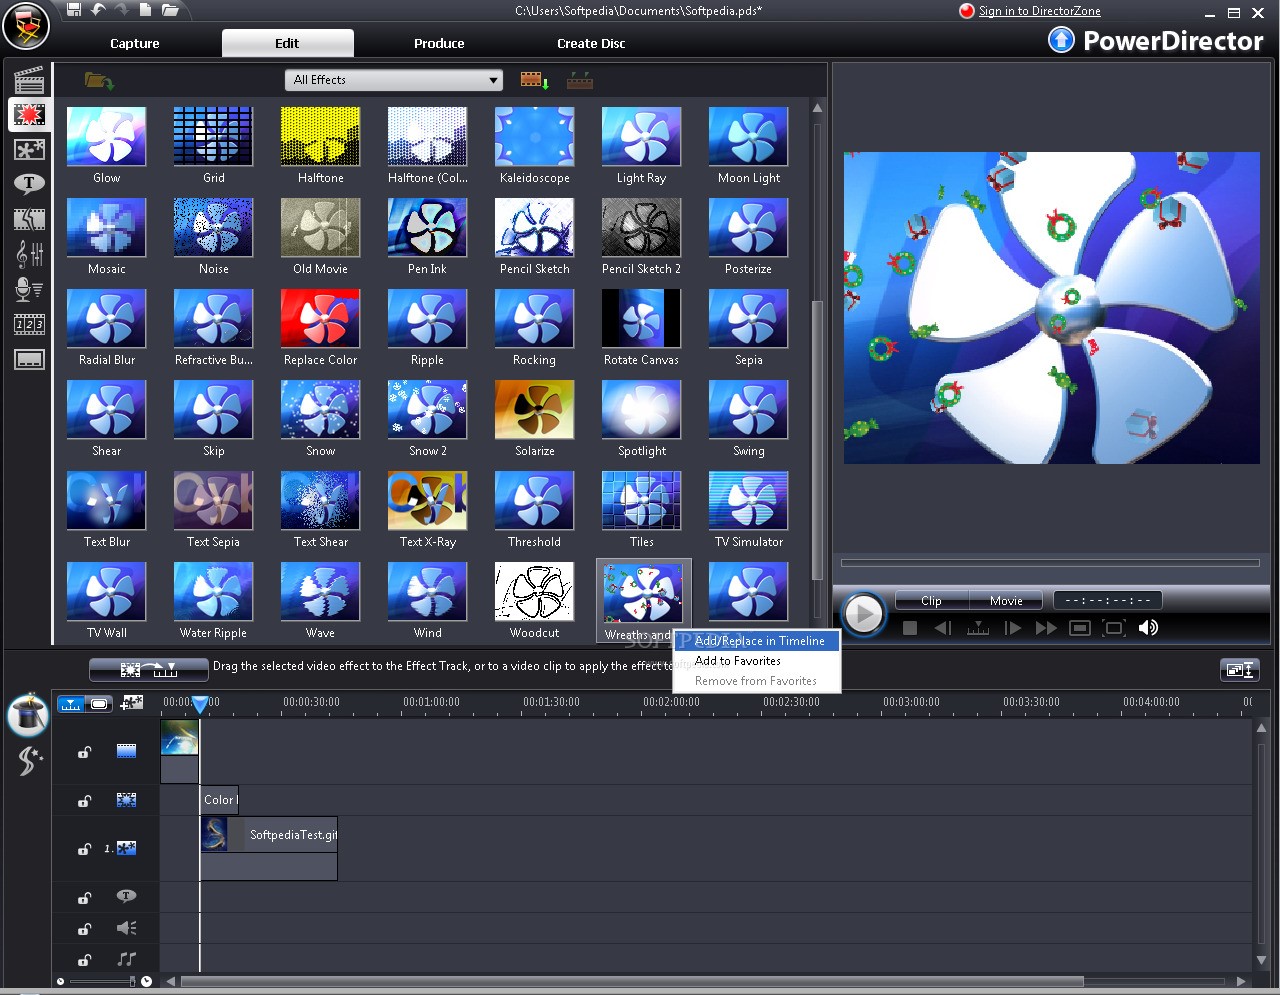Click Sign in to DirectorZone link

click(1039, 11)
